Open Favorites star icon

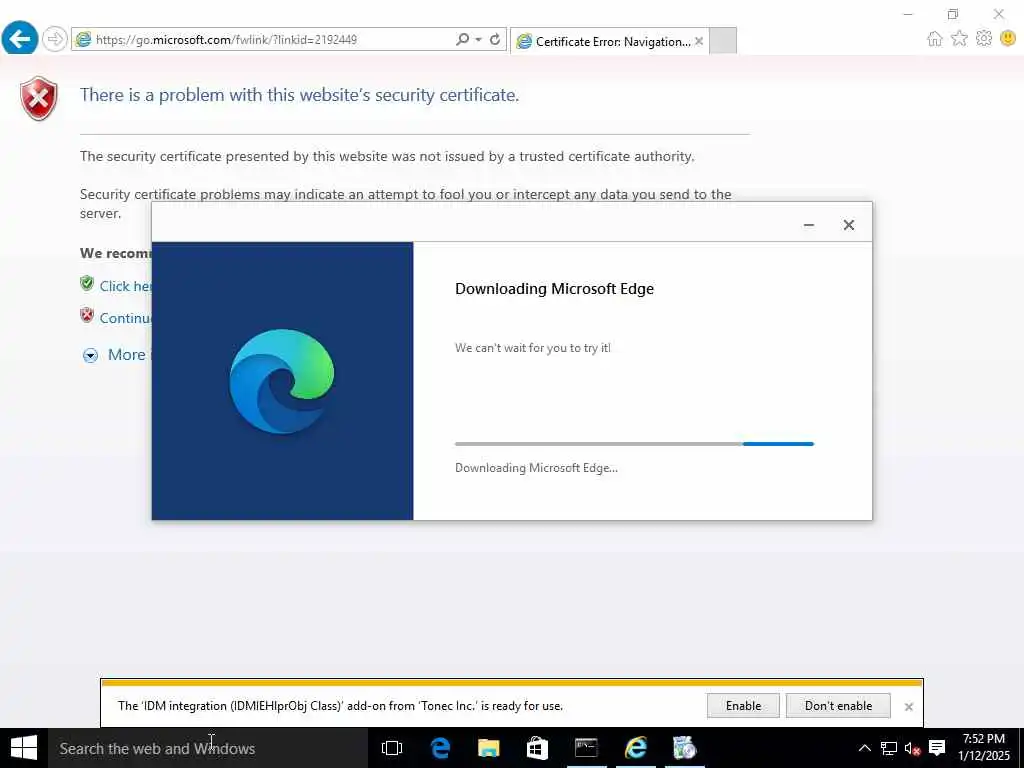coord(959,39)
